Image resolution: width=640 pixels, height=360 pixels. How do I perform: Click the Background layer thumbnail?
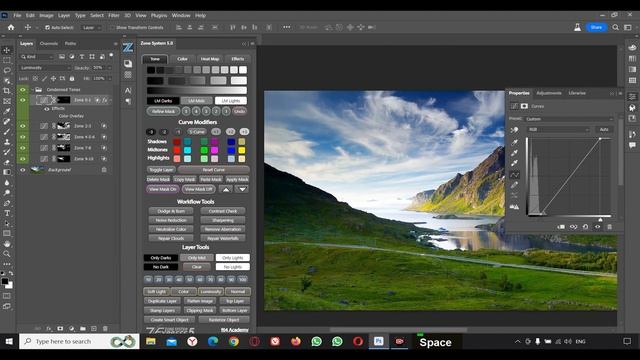tap(38, 170)
